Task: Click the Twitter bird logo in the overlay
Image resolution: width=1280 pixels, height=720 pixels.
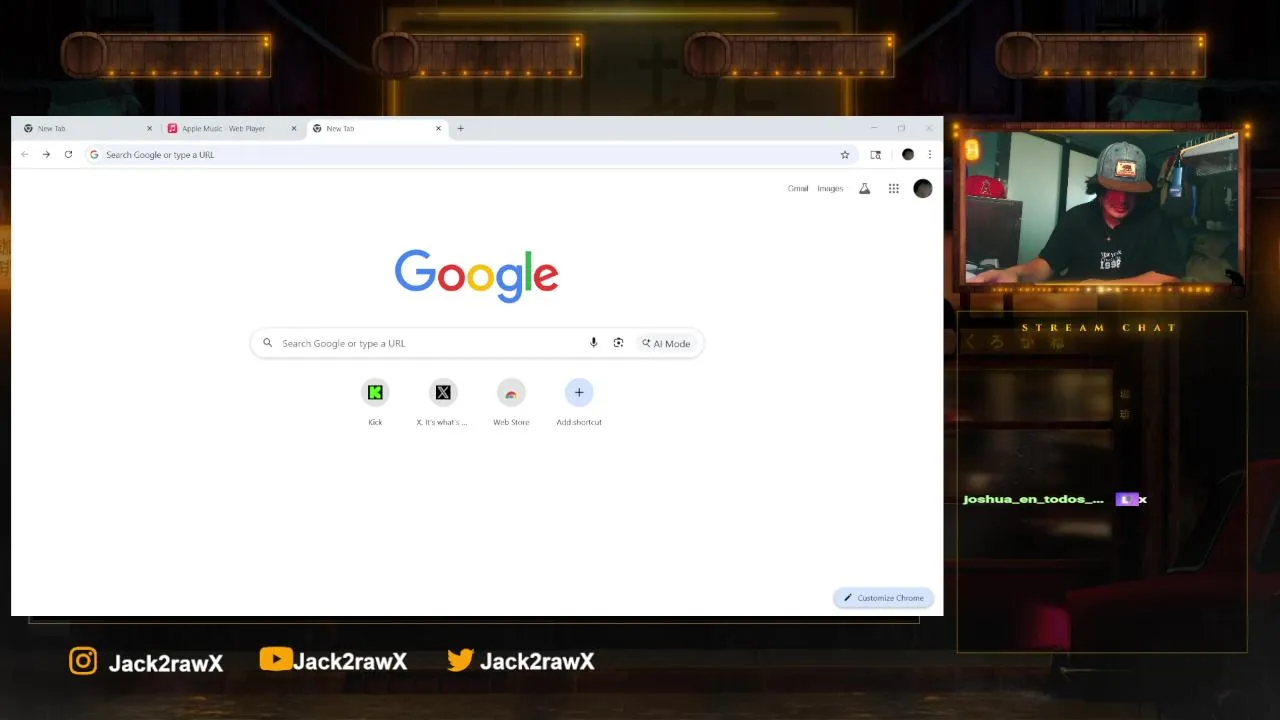Action: (460, 660)
